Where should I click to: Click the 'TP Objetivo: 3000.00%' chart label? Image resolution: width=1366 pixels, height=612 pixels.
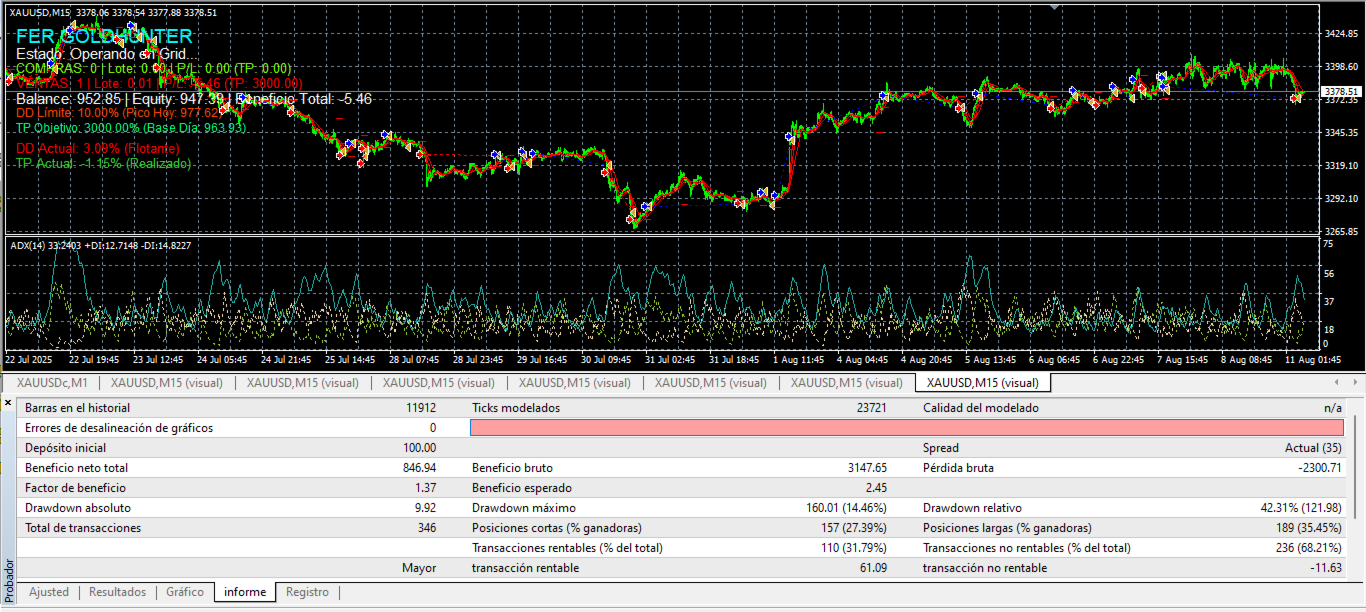click(131, 128)
